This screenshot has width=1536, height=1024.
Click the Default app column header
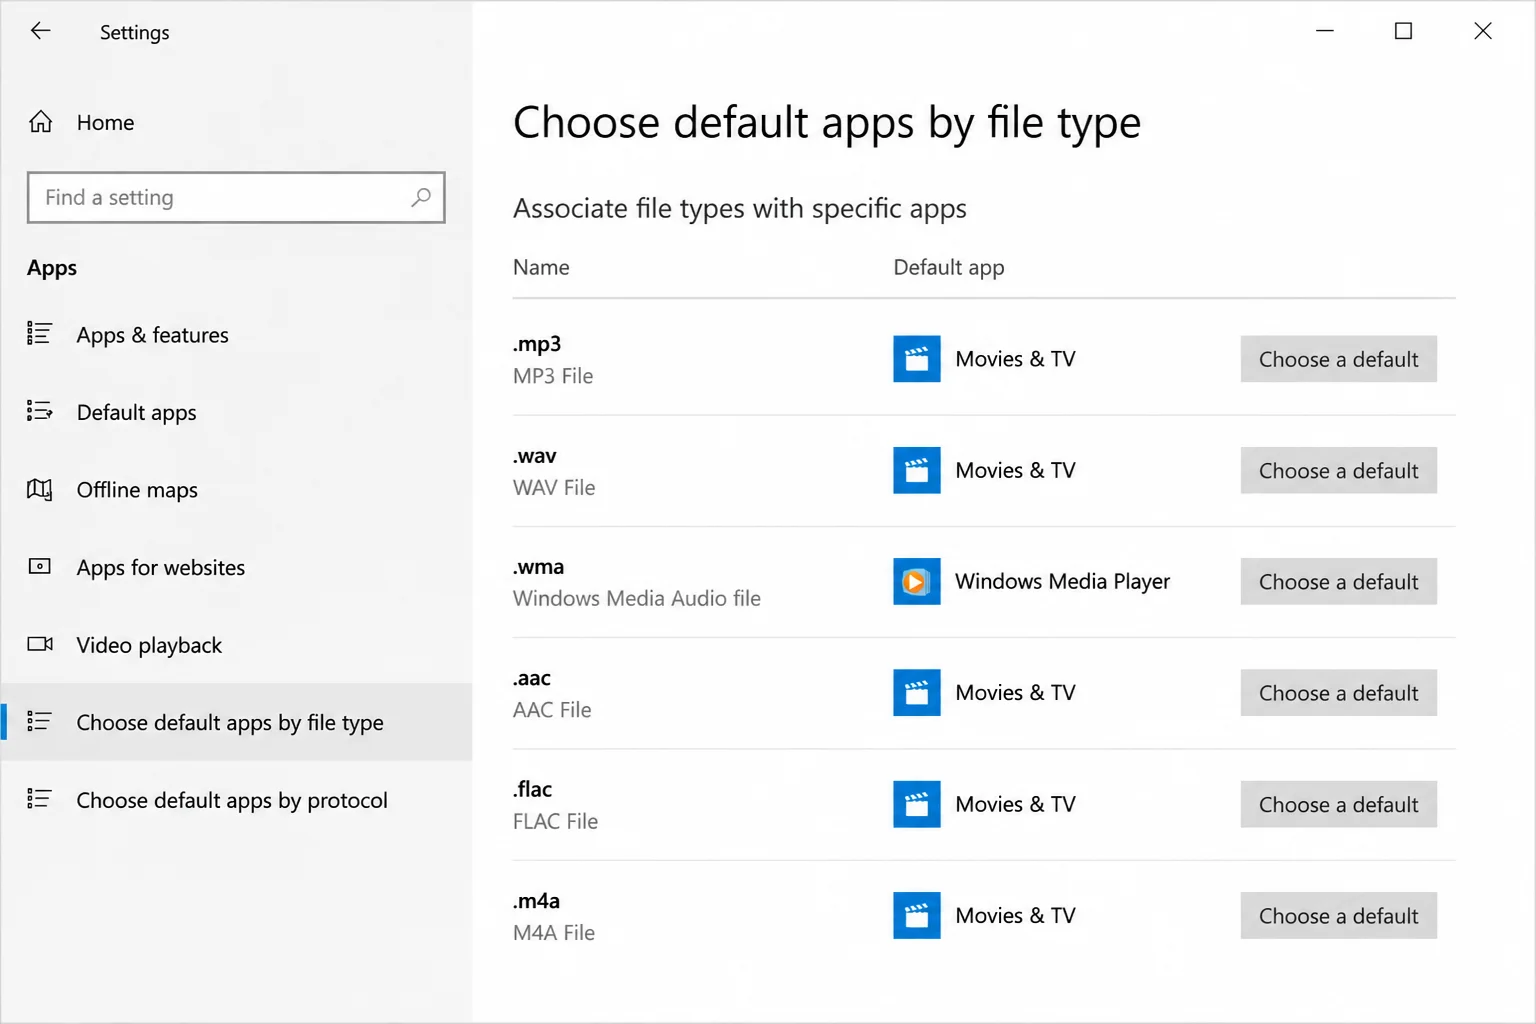(949, 267)
